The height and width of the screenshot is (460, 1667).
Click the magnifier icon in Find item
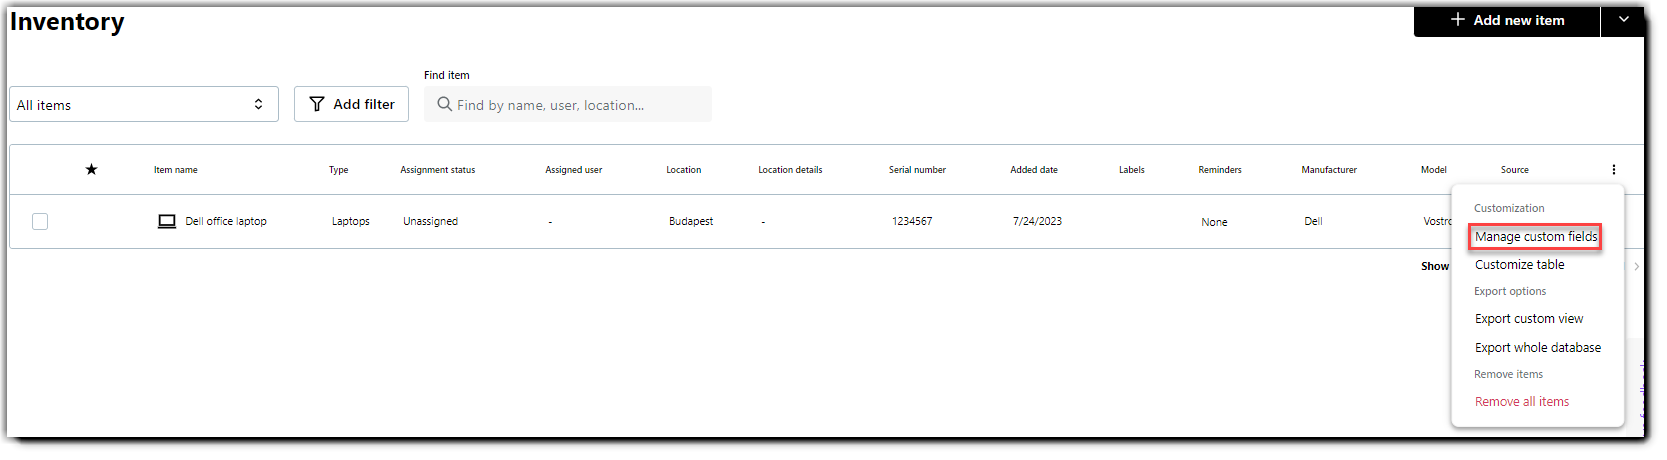pyautogui.click(x=445, y=104)
